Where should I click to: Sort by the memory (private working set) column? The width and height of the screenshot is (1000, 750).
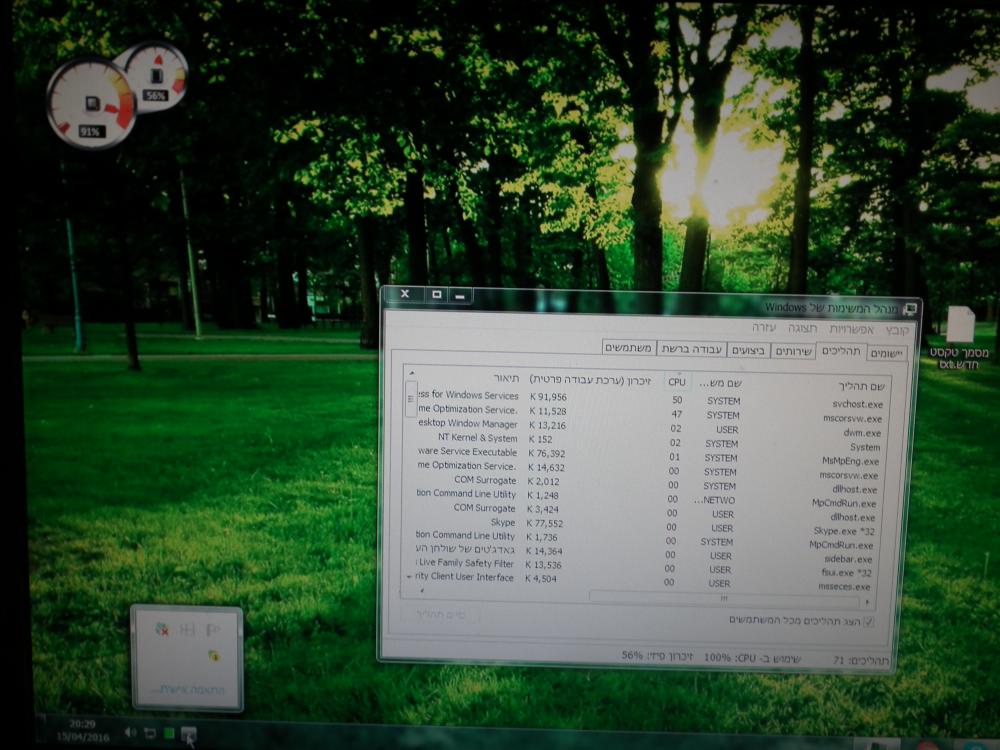589,380
